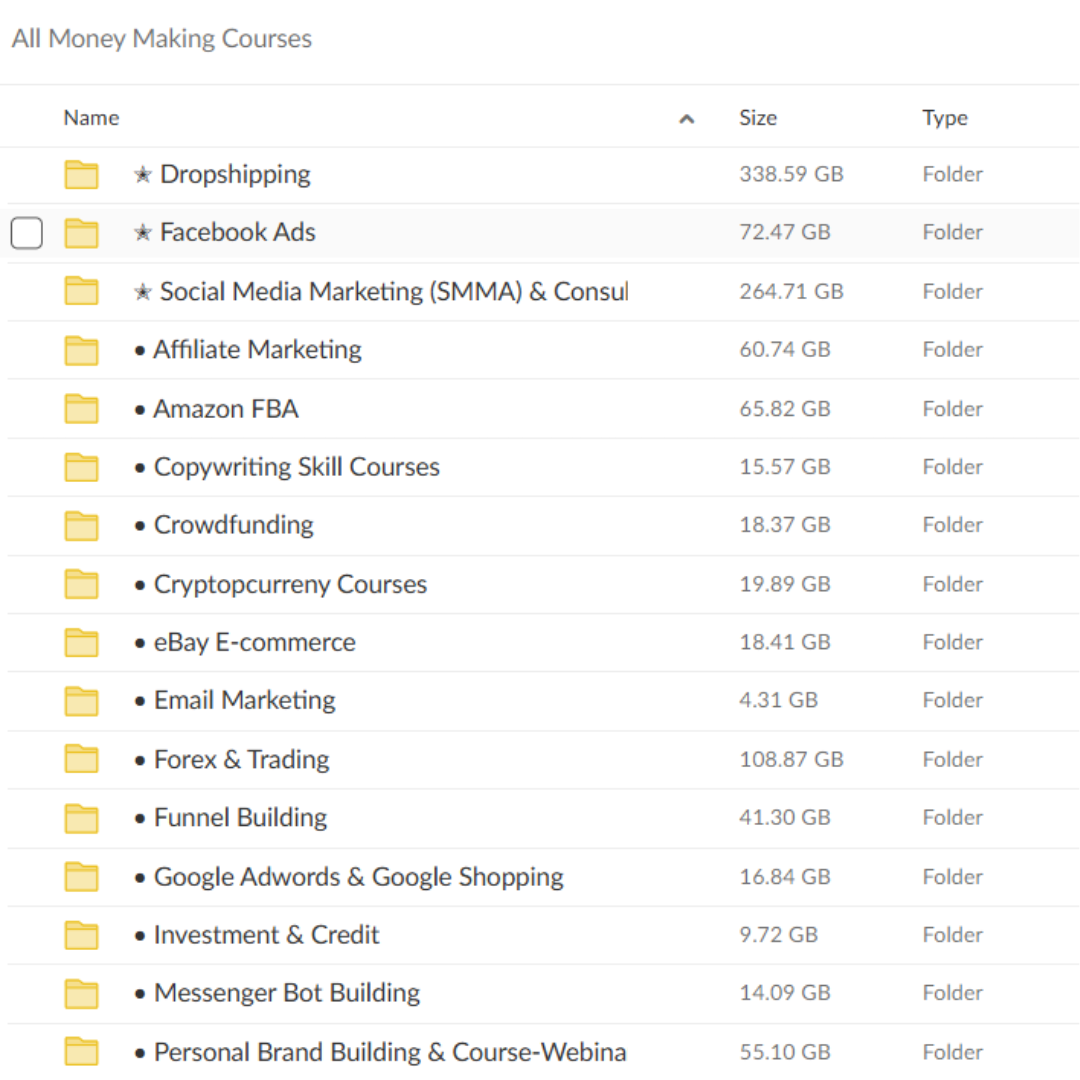Click the Affiliate Marketing folder icon
The image size is (1080, 1080).
(x=81, y=349)
